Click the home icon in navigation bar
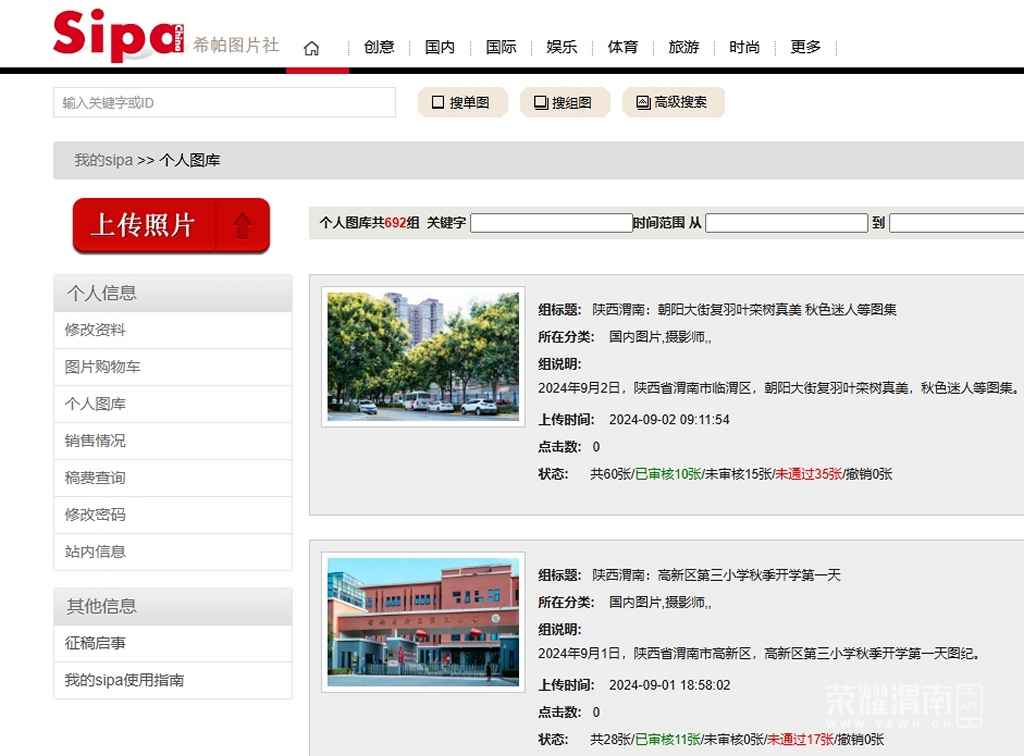Viewport: 1024px width, 756px height. pos(311,48)
